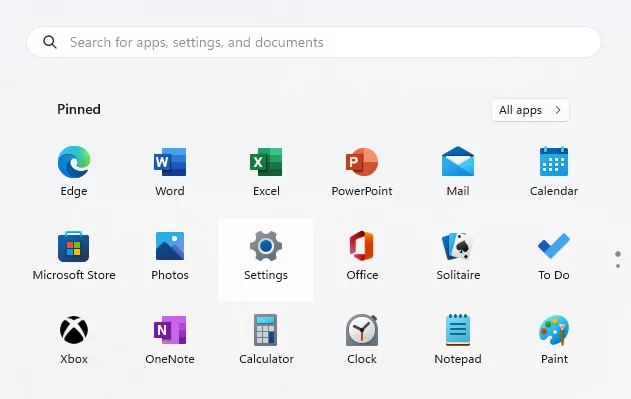The width and height of the screenshot is (631, 399).
Task: Open the Calculator app
Action: pyautogui.click(x=266, y=330)
